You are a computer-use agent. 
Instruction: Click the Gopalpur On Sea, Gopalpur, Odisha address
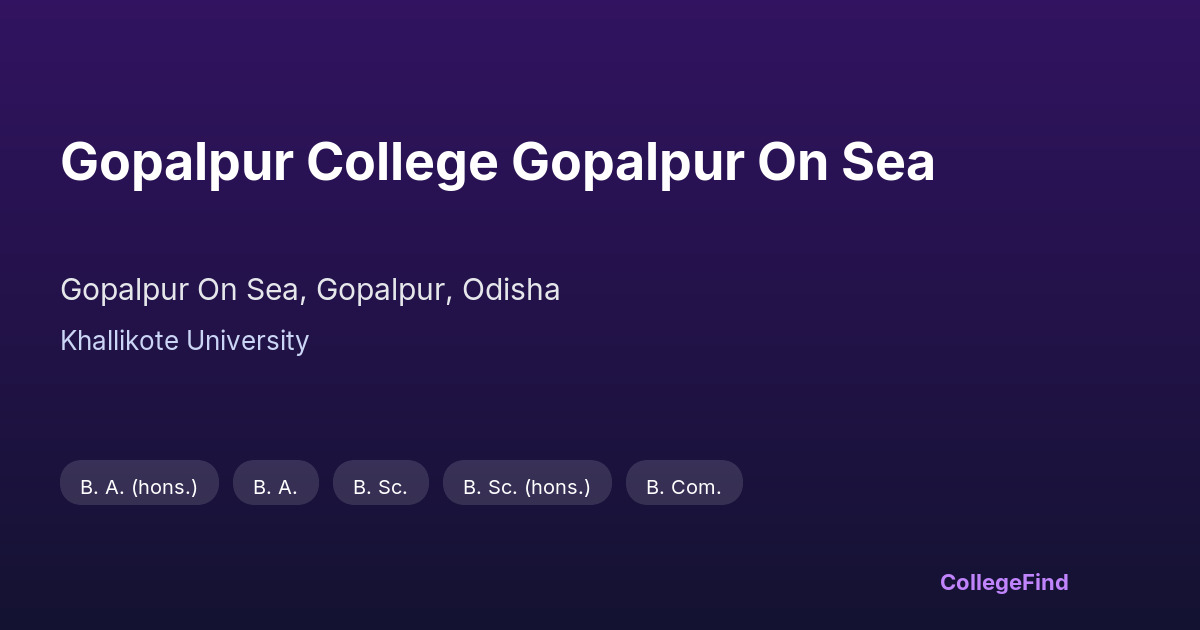coord(310,290)
